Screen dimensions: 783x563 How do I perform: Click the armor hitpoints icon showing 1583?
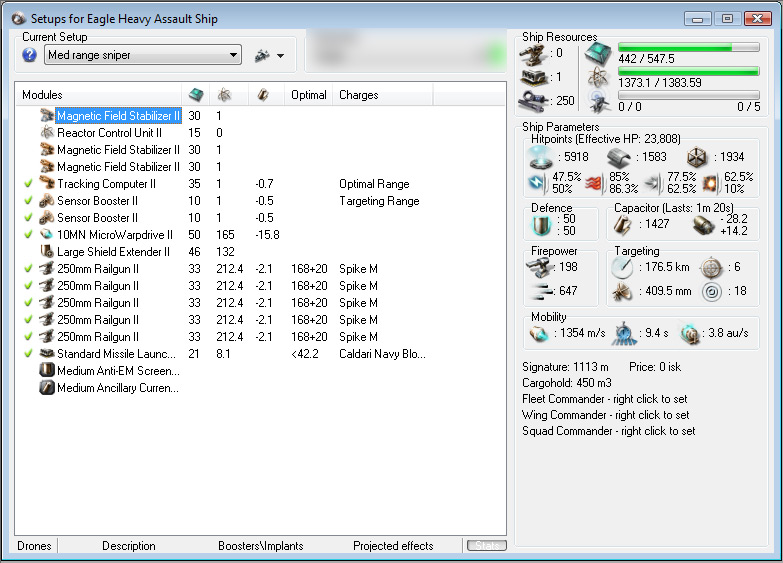(x=619, y=157)
